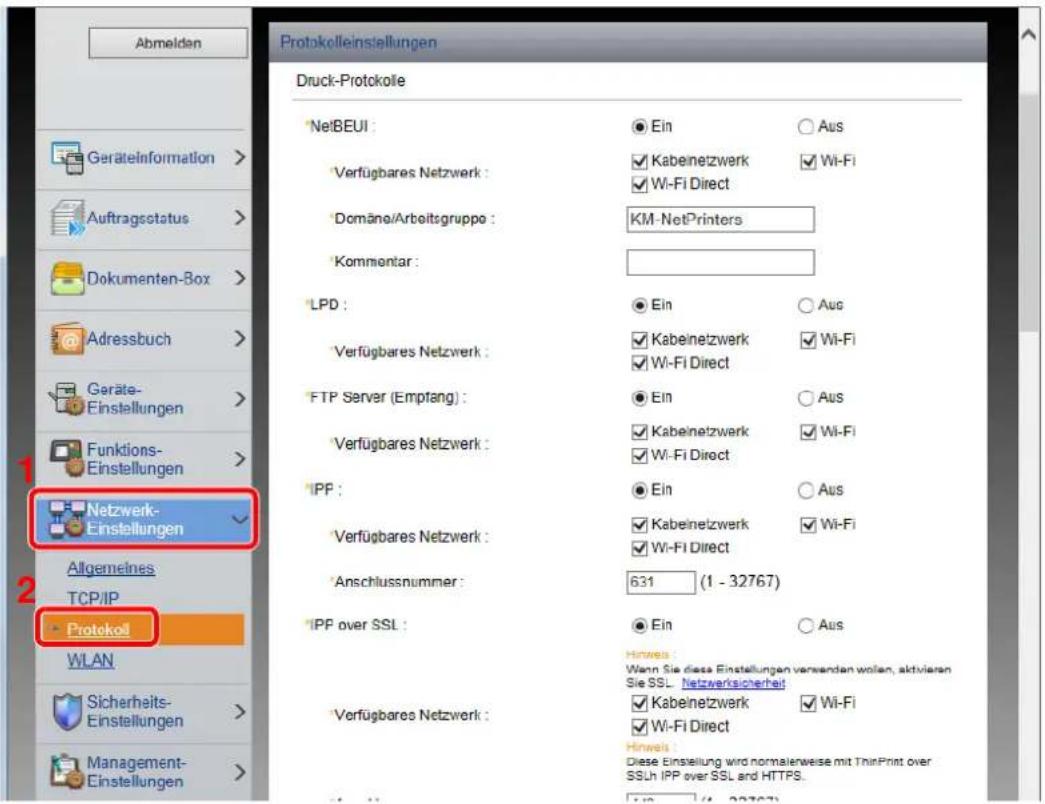Uncheck Wi-Fi under NetBEUI

808,161
